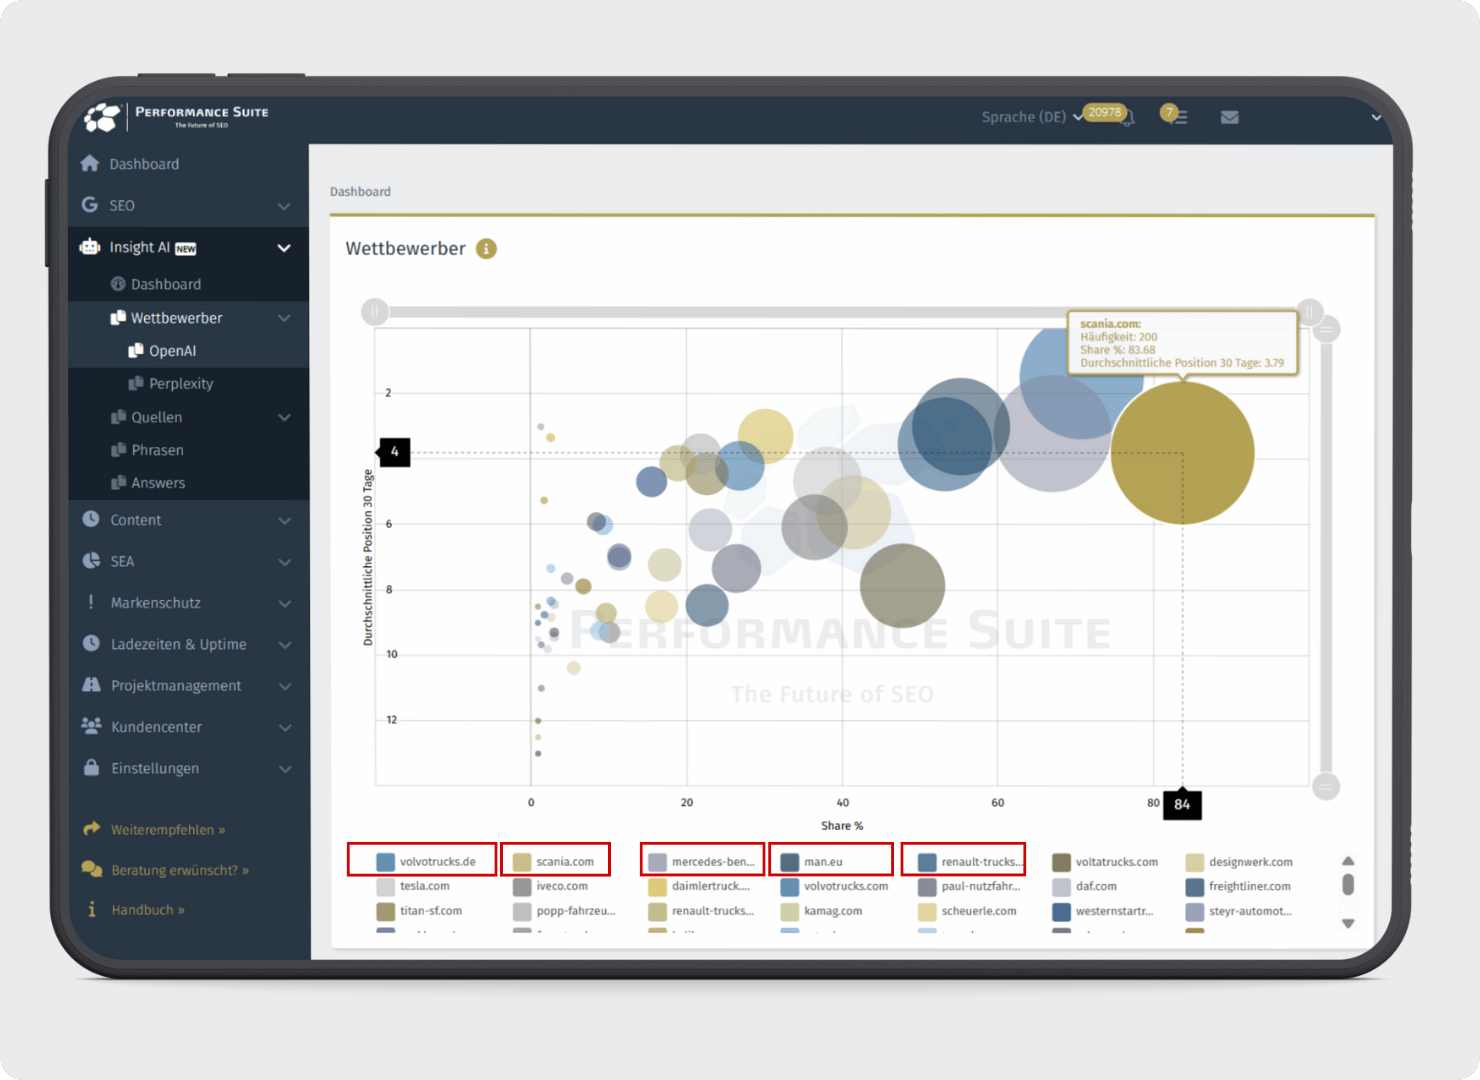The height and width of the screenshot is (1080, 1480).
Task: Click the Insight AI robot icon
Action: 90,246
